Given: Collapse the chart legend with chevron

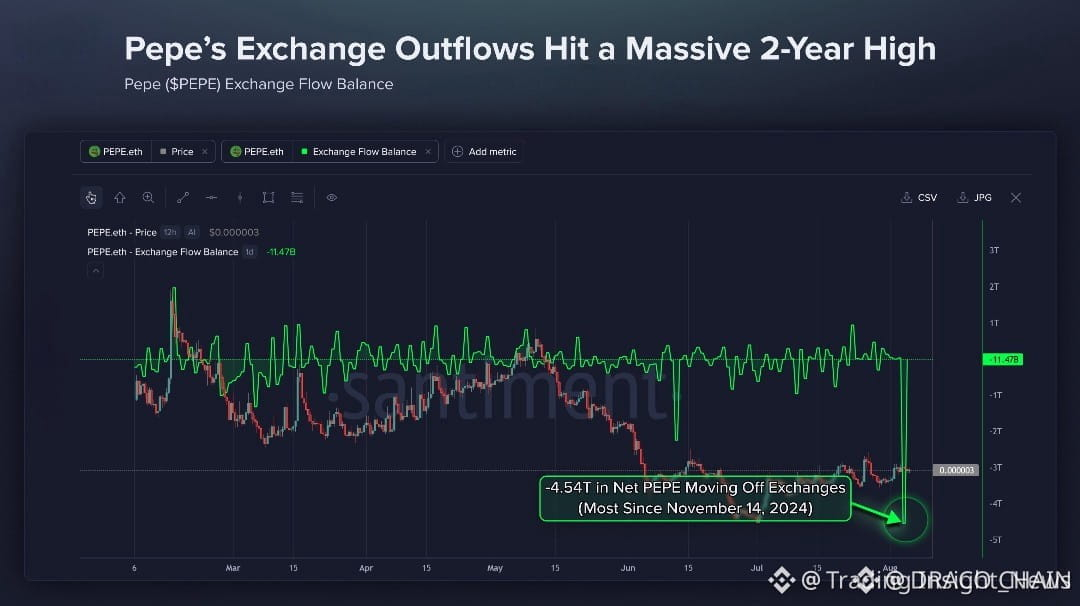Looking at the screenshot, I should coord(96,271).
